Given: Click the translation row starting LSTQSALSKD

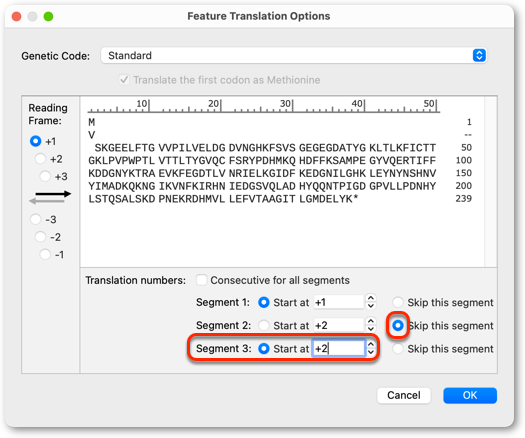Looking at the screenshot, I should click(x=223, y=199).
